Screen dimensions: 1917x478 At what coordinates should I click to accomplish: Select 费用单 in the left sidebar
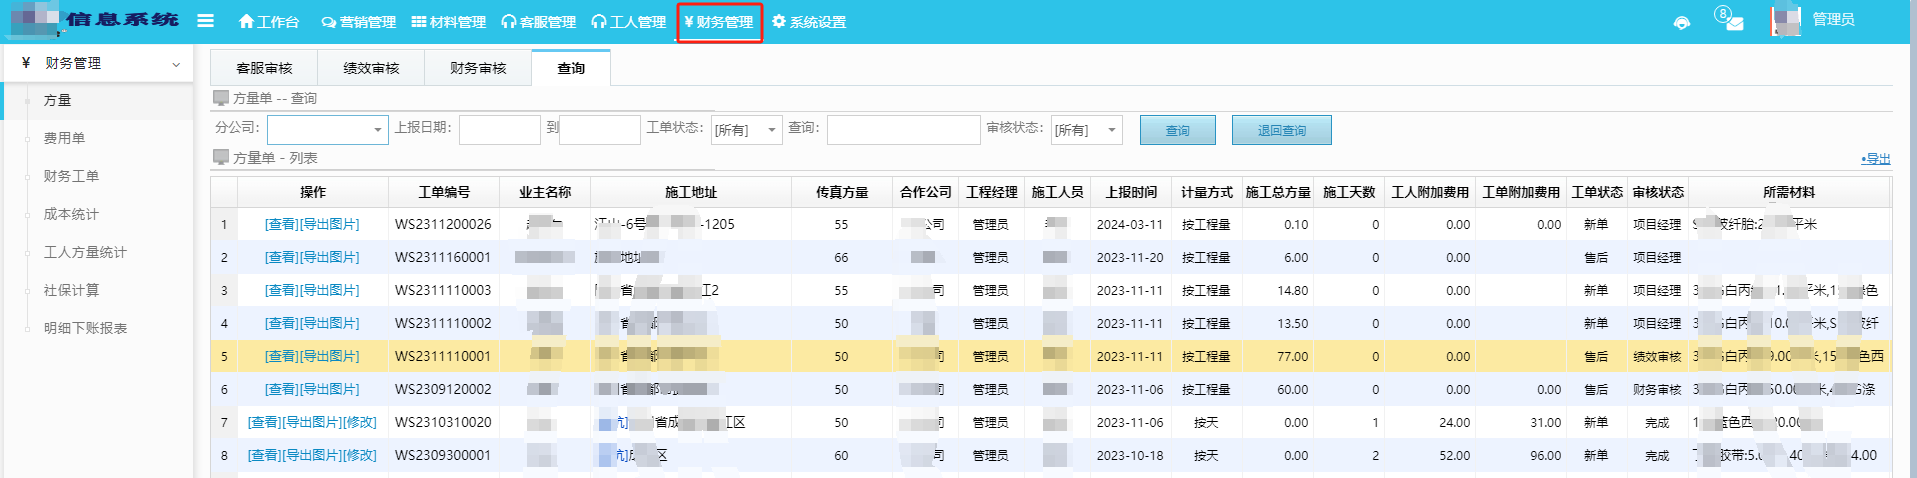point(64,138)
